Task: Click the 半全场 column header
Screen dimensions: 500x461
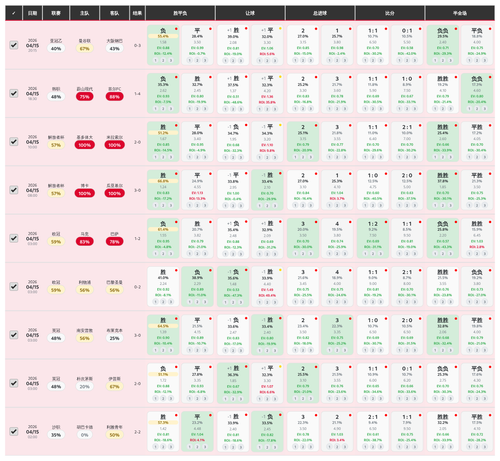Action: coord(460,13)
